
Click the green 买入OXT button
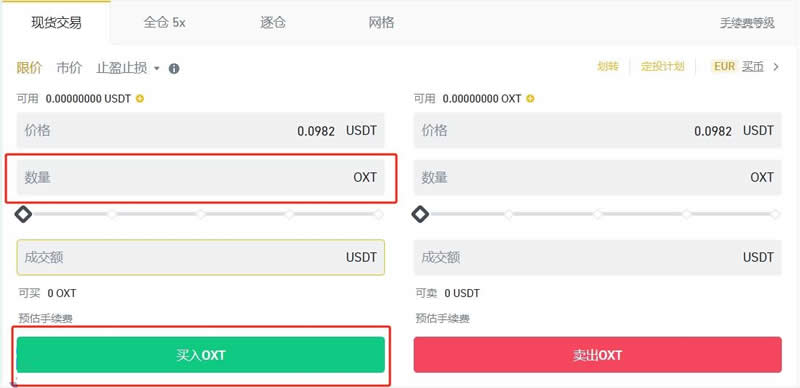tap(201, 355)
